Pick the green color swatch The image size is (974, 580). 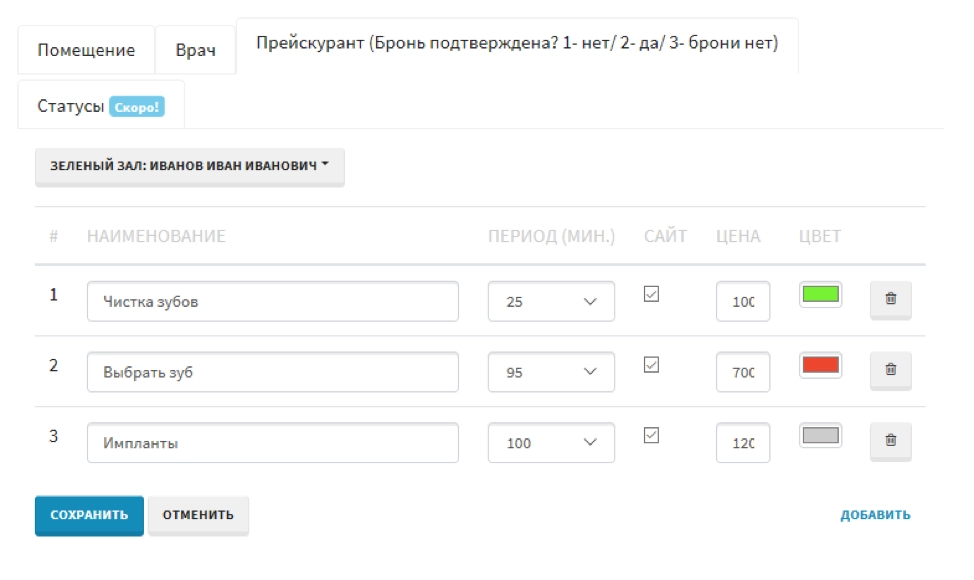[820, 294]
